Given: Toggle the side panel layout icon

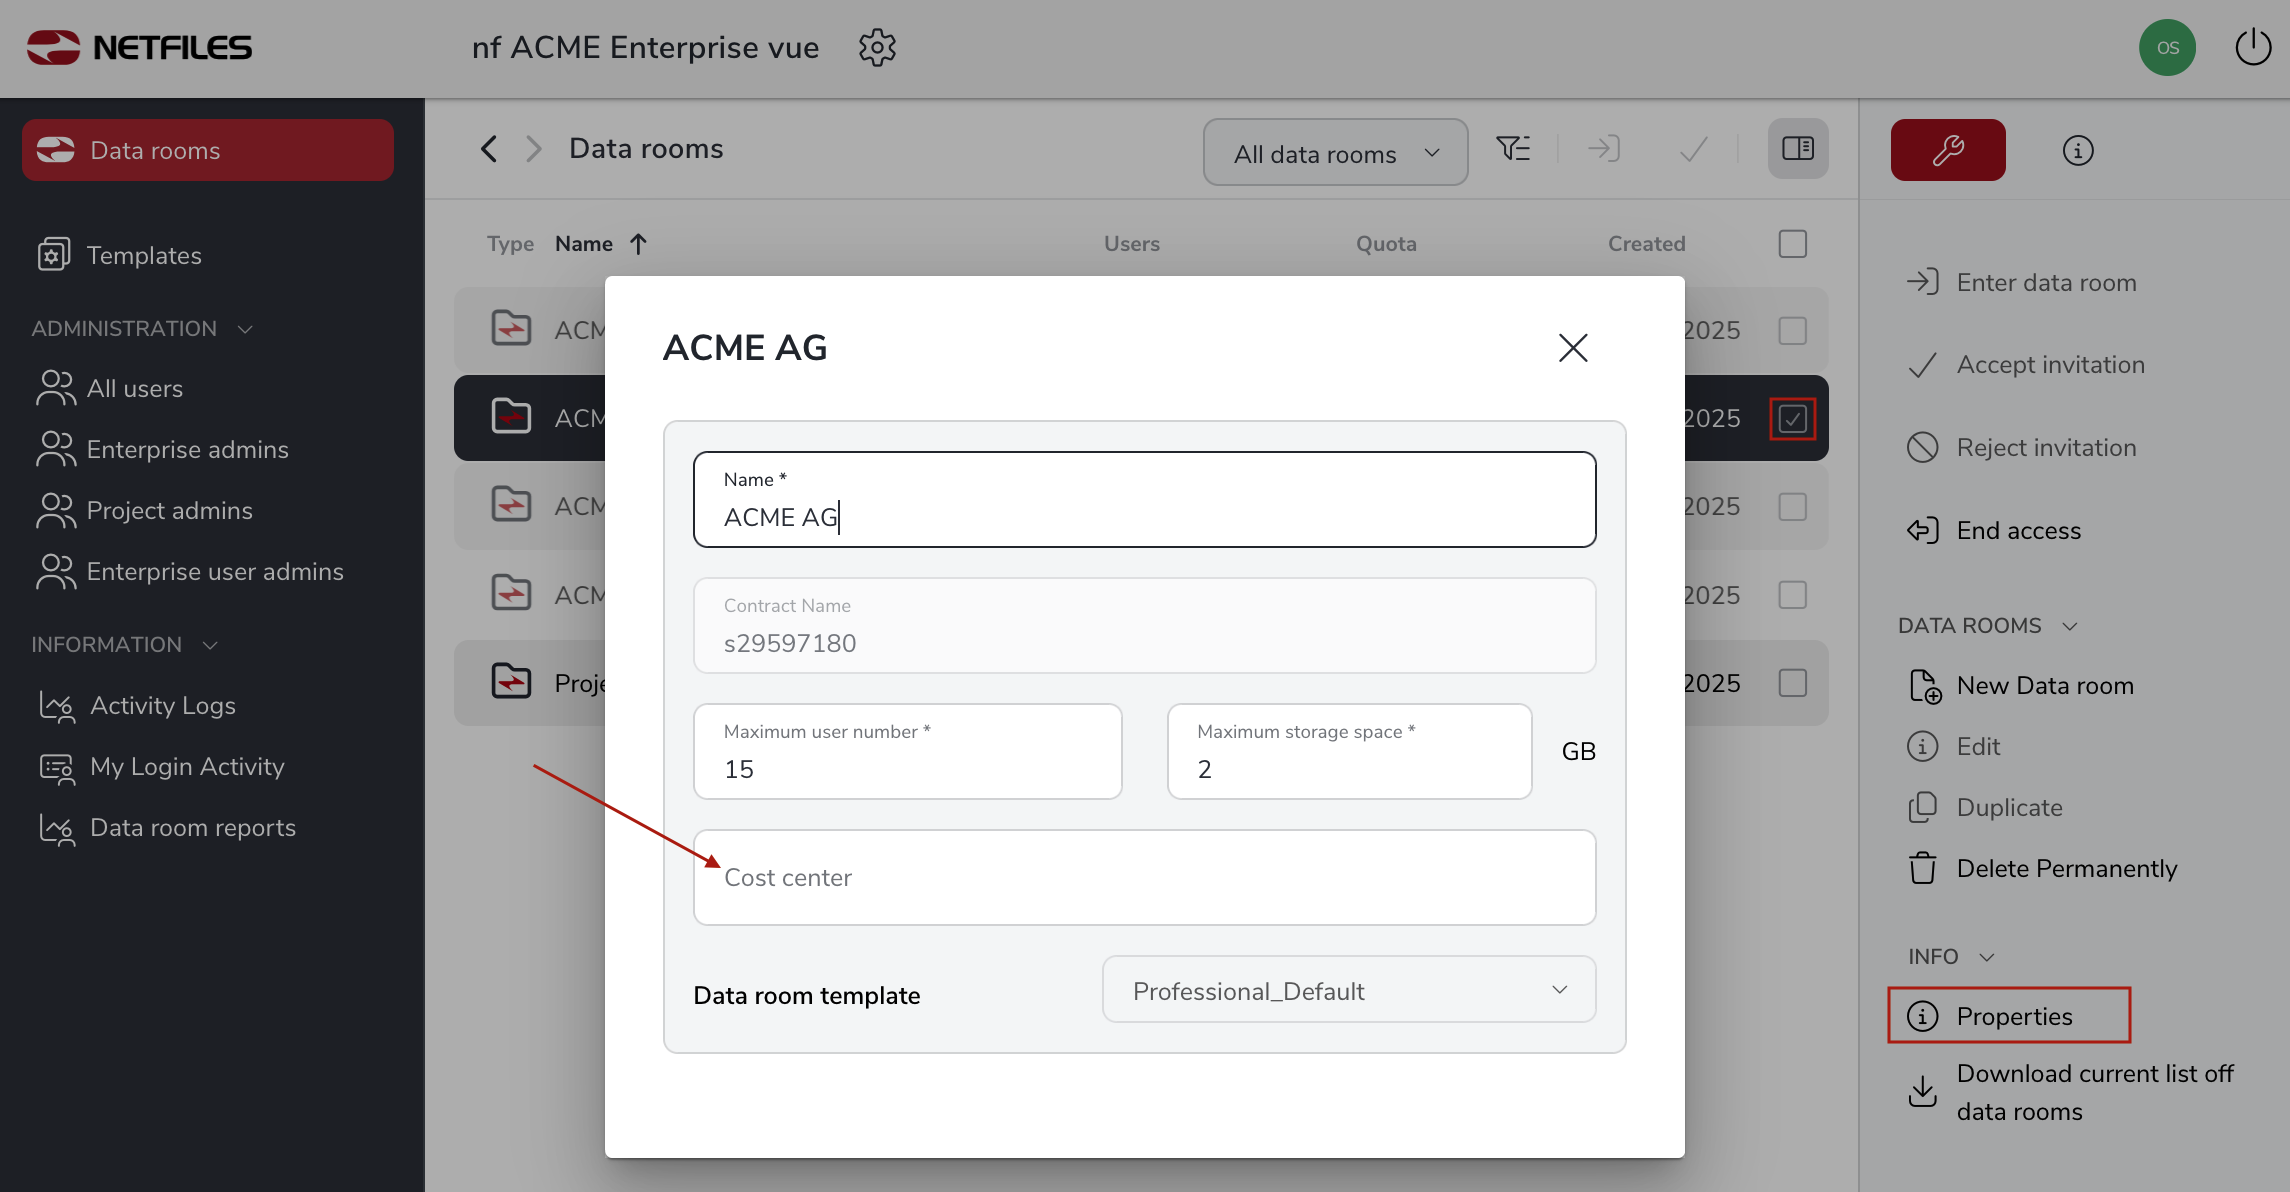Looking at the screenshot, I should coord(1797,149).
